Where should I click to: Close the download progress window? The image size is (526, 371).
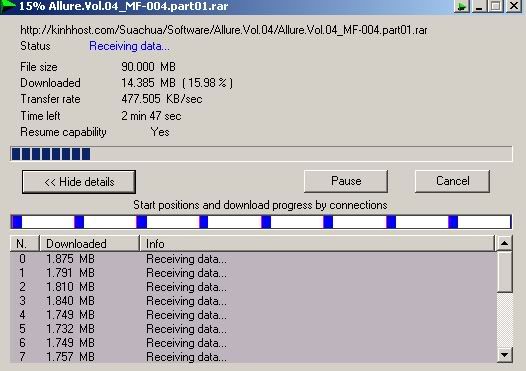pyautogui.click(x=514, y=6)
